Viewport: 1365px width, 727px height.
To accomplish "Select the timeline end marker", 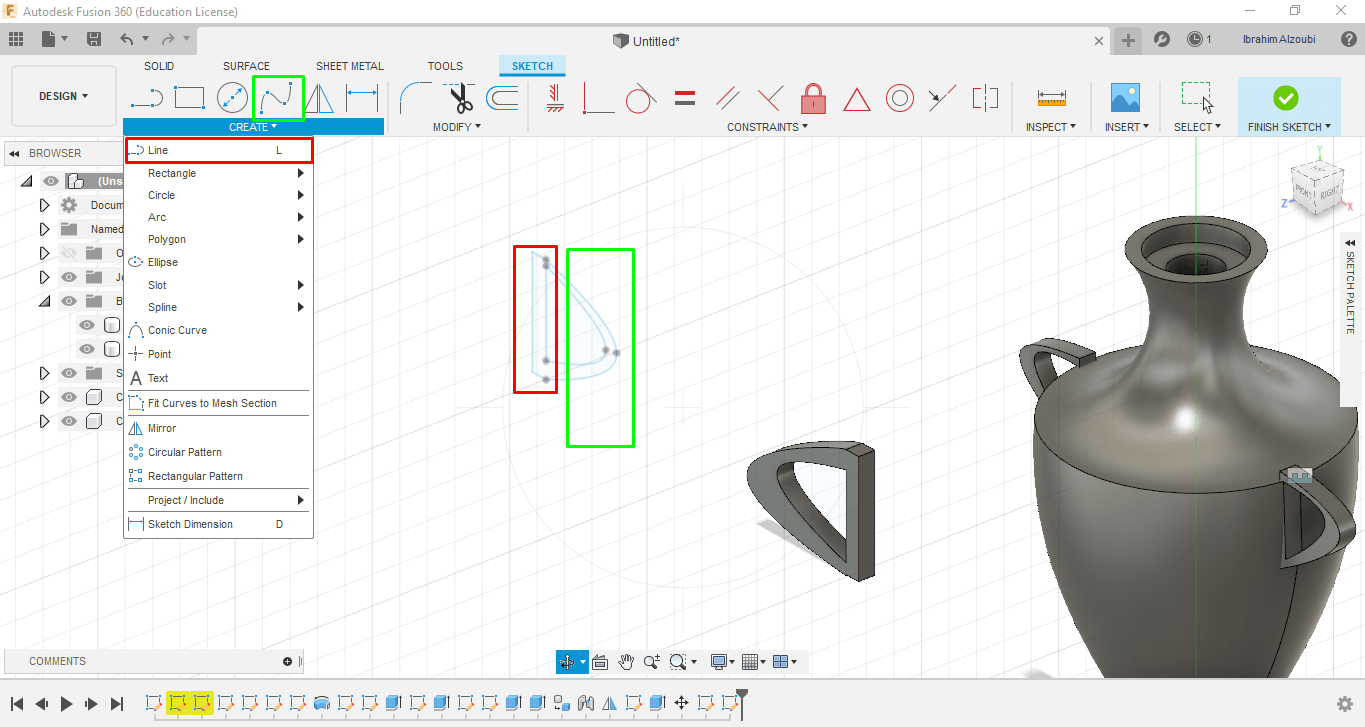I will click(x=742, y=702).
